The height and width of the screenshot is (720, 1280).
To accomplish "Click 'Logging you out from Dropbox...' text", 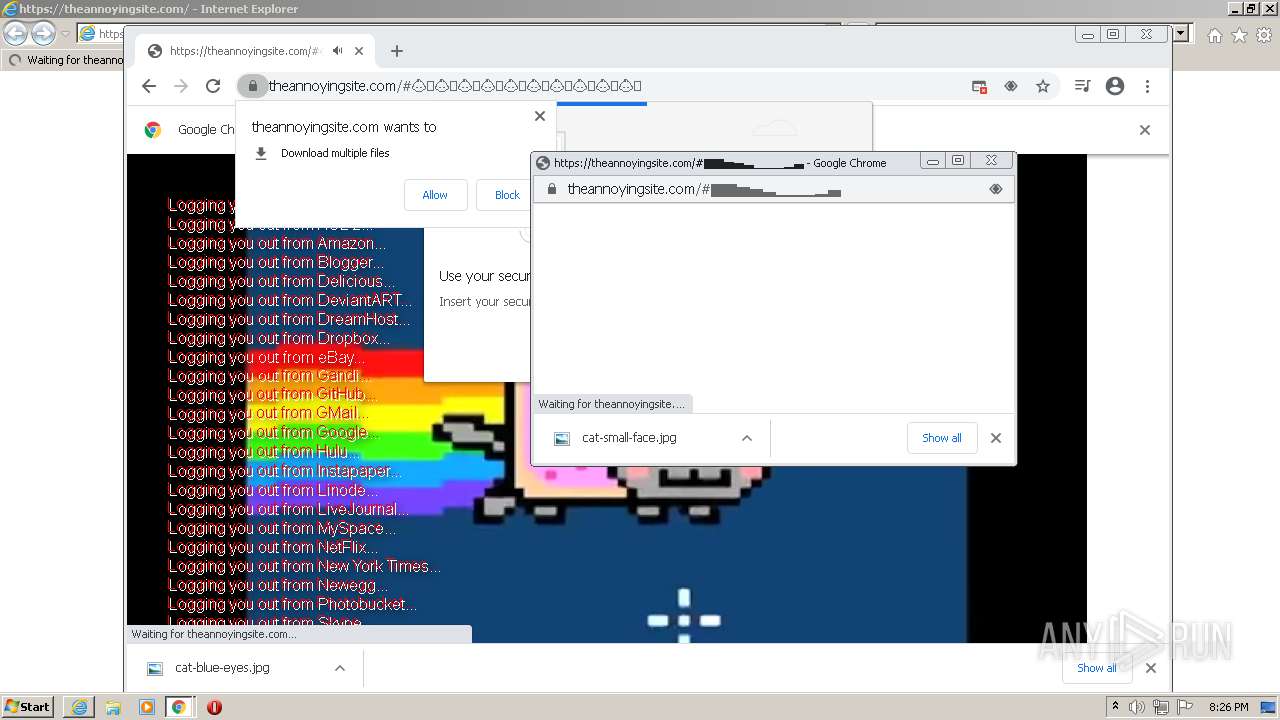I will coord(279,338).
